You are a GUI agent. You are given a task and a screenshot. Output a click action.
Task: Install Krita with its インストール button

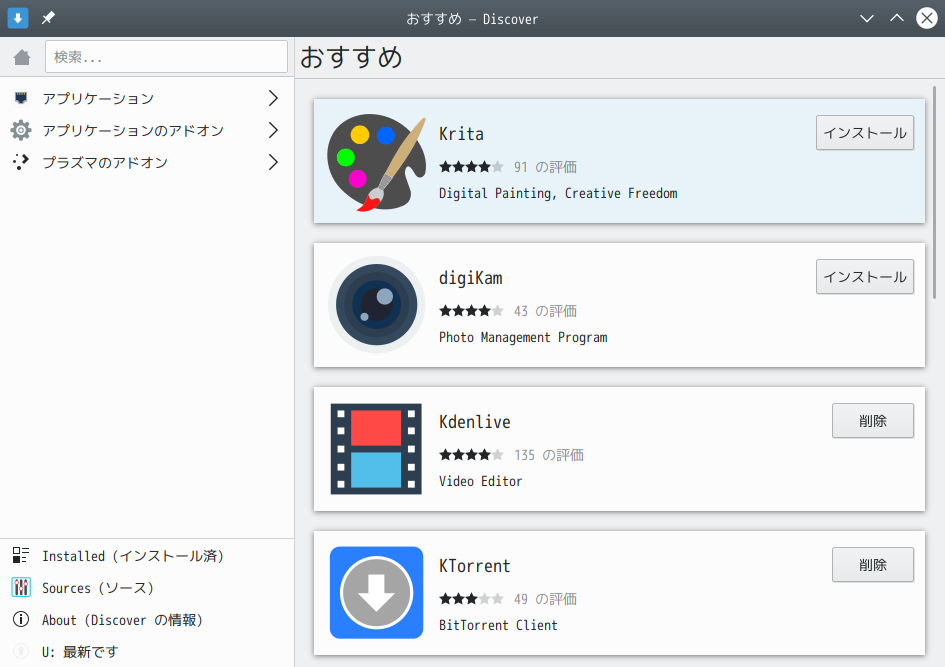[x=865, y=133]
